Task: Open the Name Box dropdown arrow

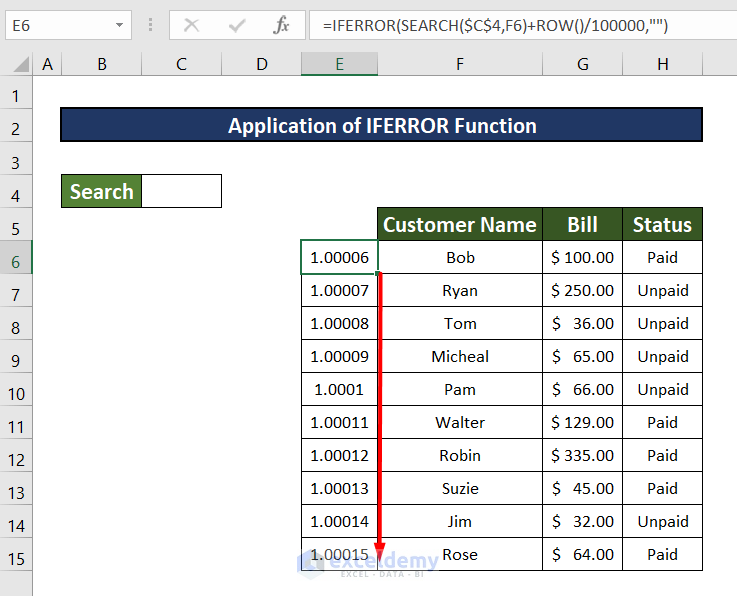Action: (120, 26)
